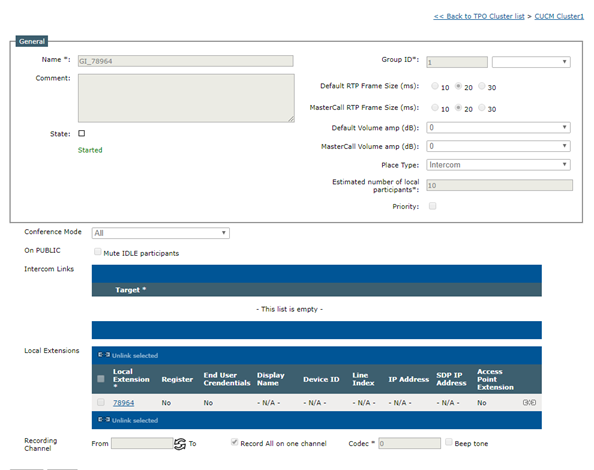Click 'This list is empty' message
The image size is (594, 470).
pyautogui.click(x=289, y=309)
